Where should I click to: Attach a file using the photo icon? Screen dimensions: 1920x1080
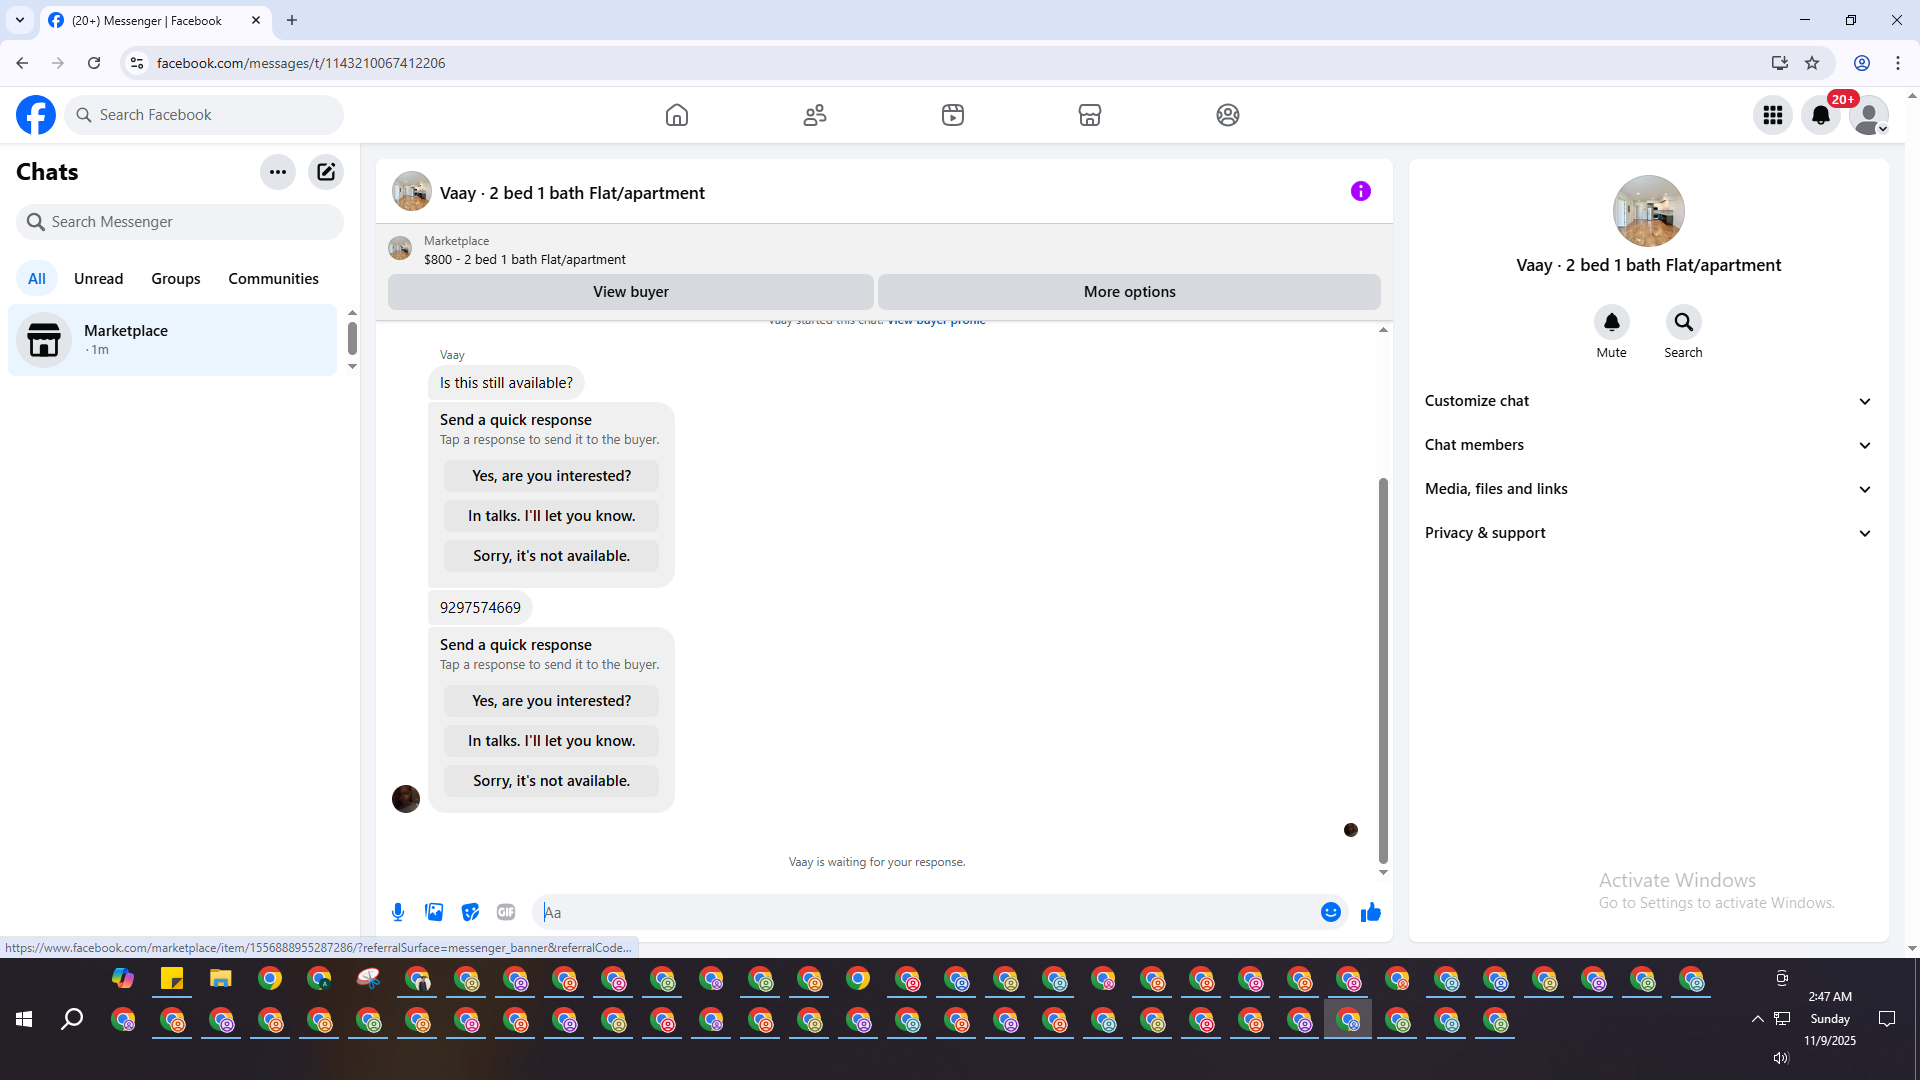tap(434, 912)
